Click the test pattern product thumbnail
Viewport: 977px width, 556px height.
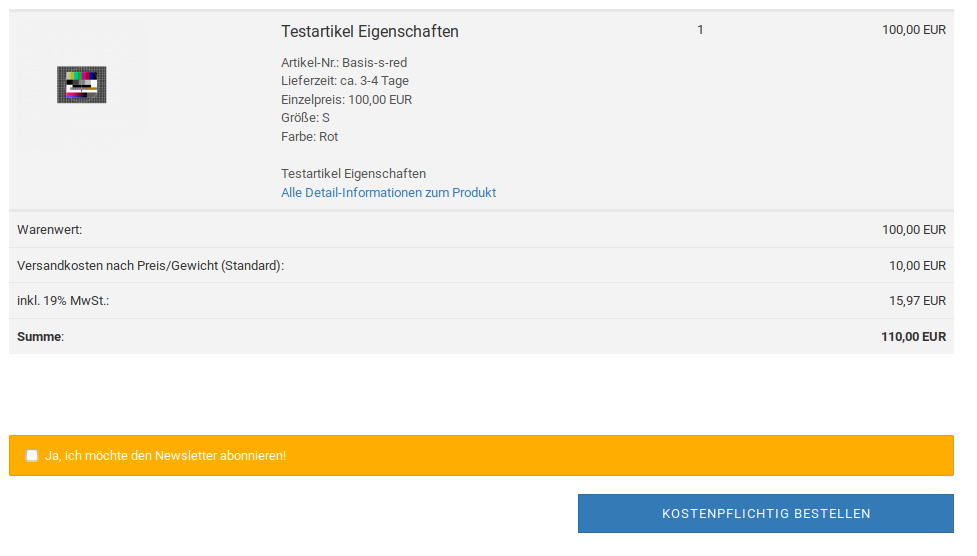[82, 85]
